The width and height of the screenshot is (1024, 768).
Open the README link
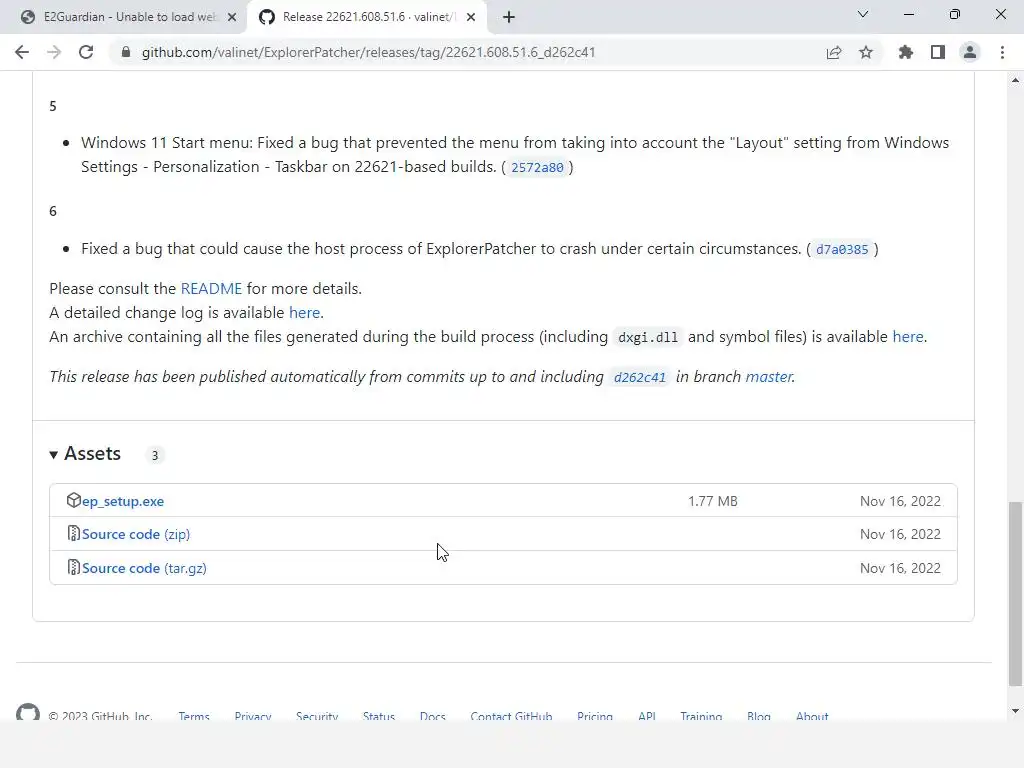(211, 289)
